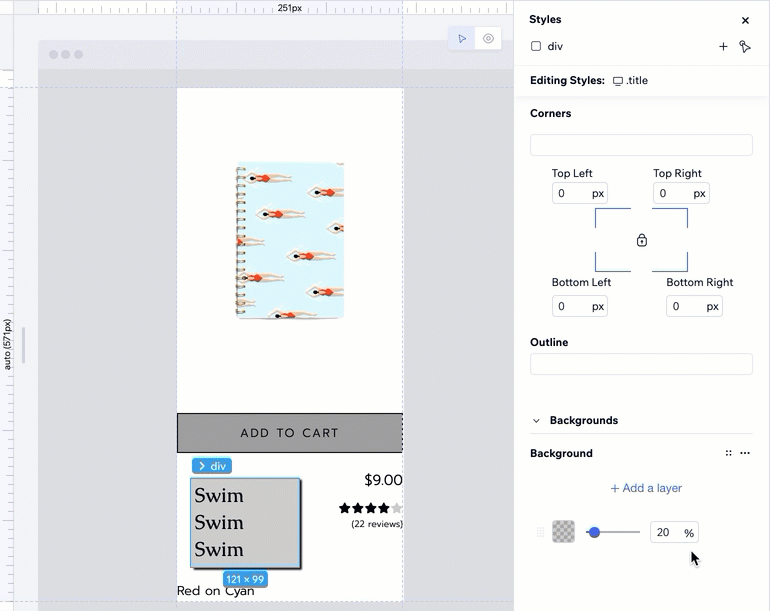Click the Outline input field

coord(641,364)
